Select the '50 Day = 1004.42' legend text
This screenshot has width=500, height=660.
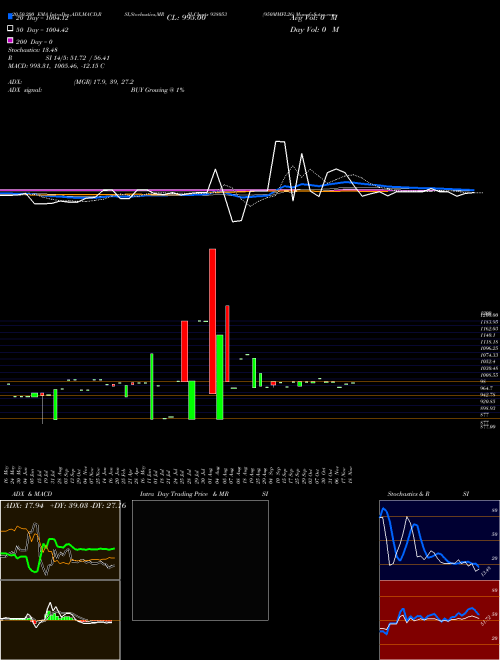click(42, 30)
